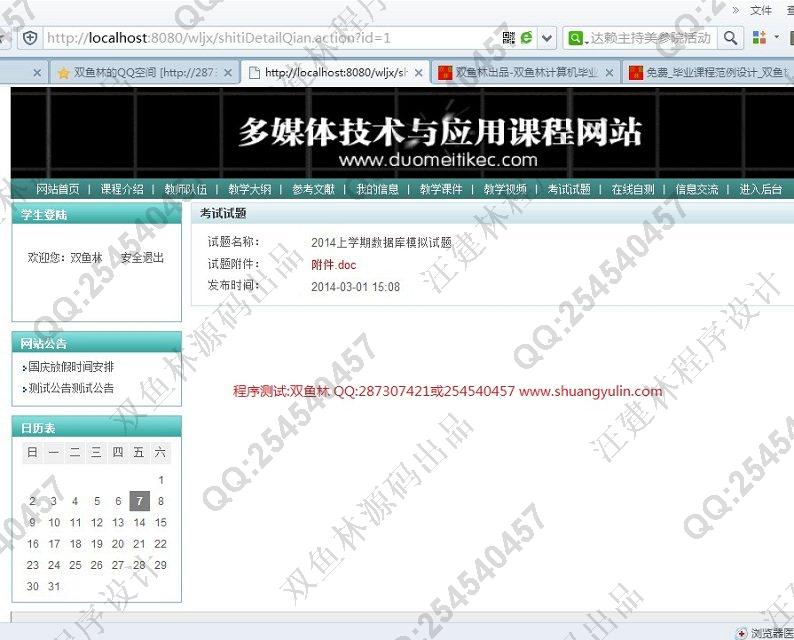794x640 pixels.
Task: Select highlighted day 7 in the calendar
Action: [139, 501]
